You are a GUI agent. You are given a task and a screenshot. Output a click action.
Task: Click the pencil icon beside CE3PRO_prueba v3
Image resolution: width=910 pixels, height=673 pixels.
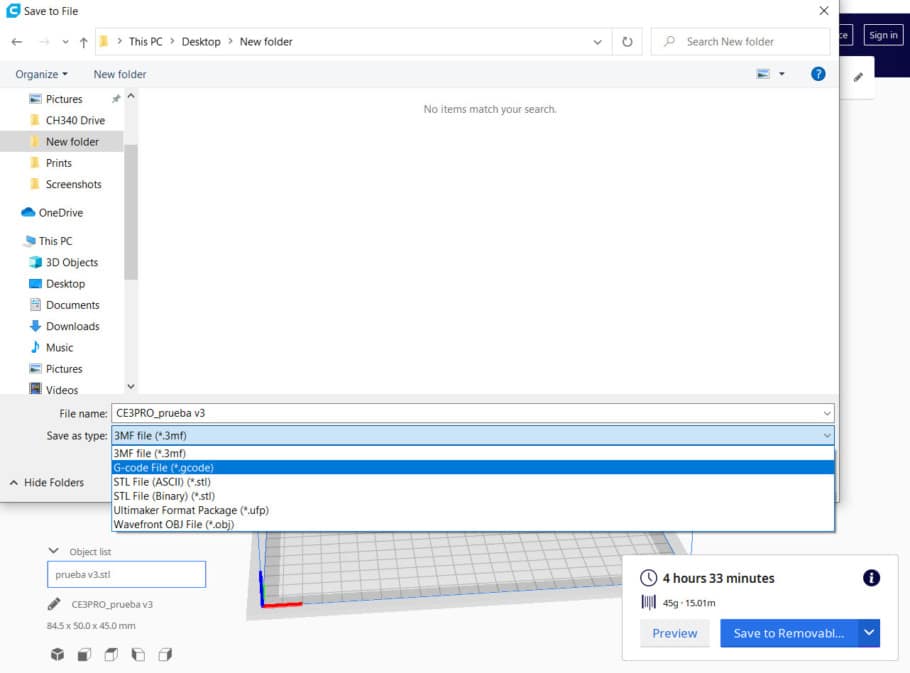click(x=54, y=604)
